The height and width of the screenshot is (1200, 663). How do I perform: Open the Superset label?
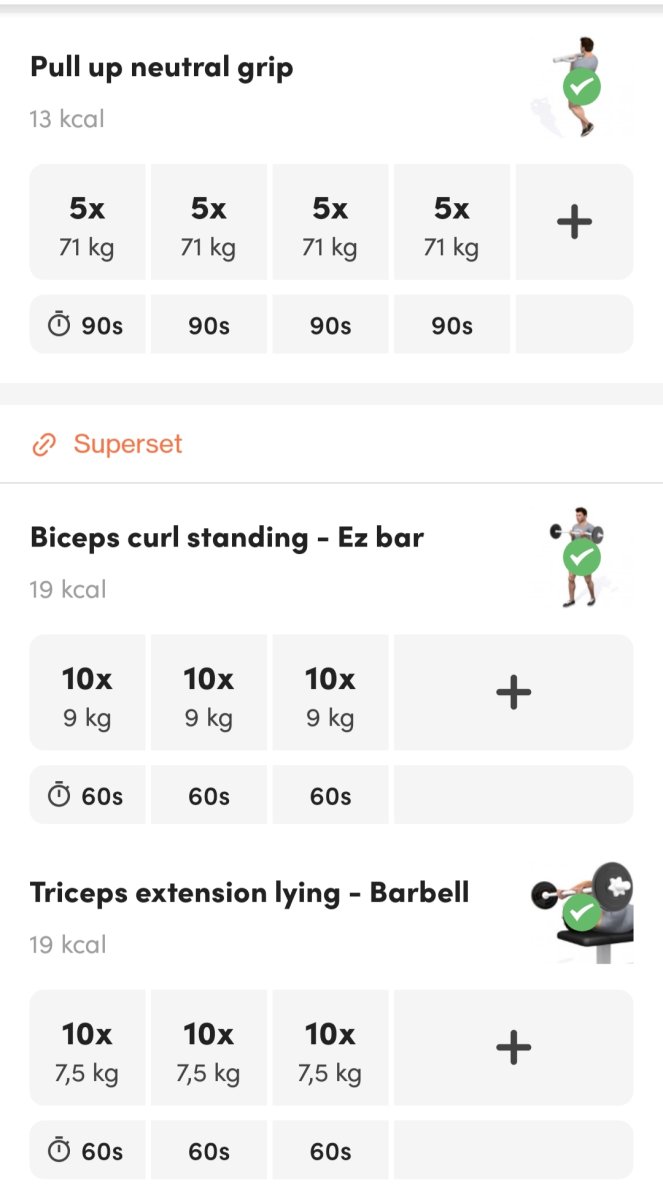128,445
